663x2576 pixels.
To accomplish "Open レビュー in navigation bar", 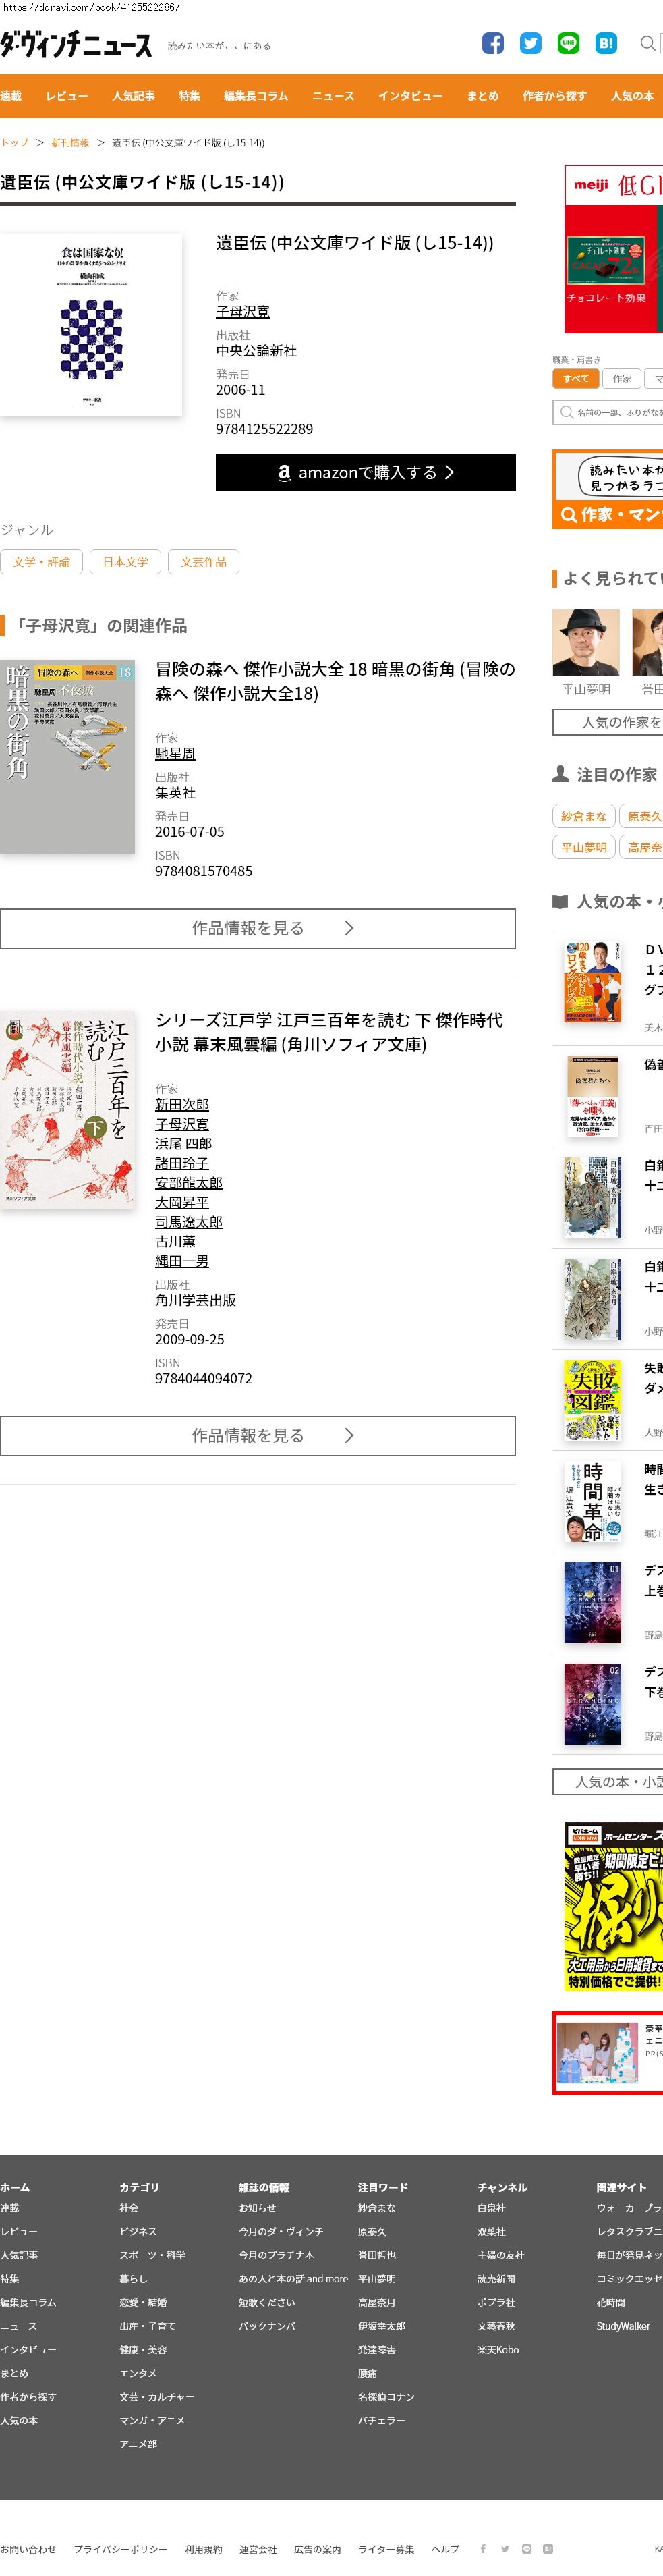I will click(67, 96).
